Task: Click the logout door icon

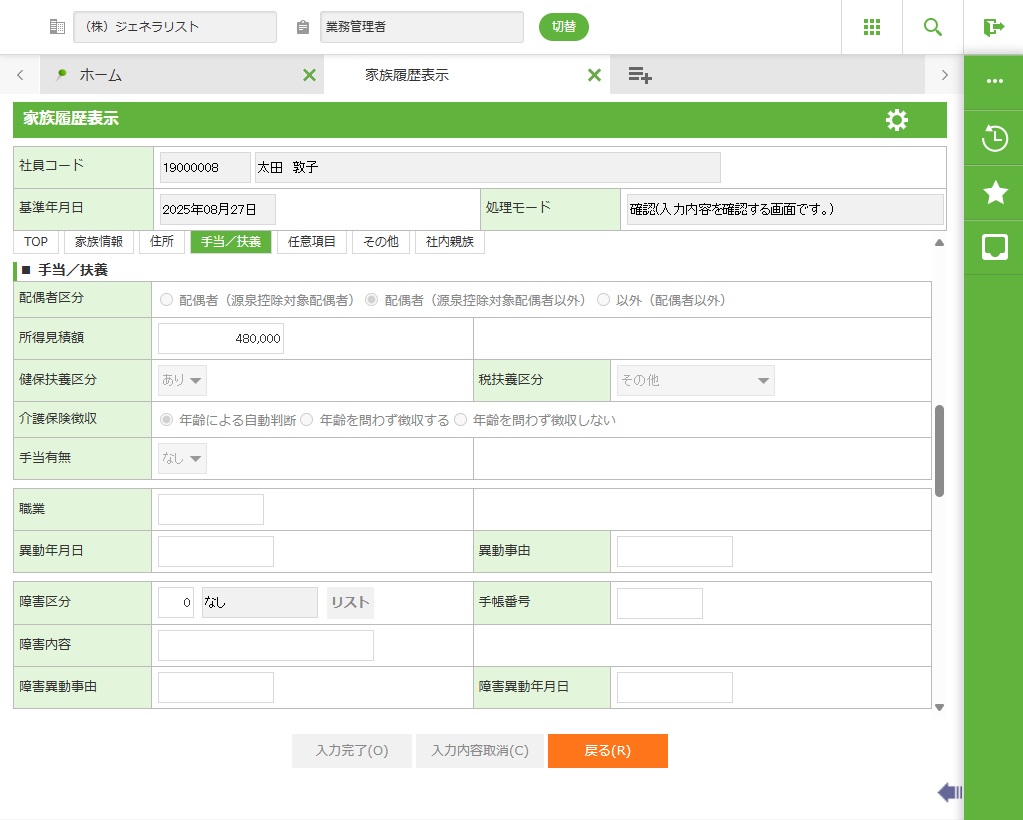Action: tap(993, 27)
